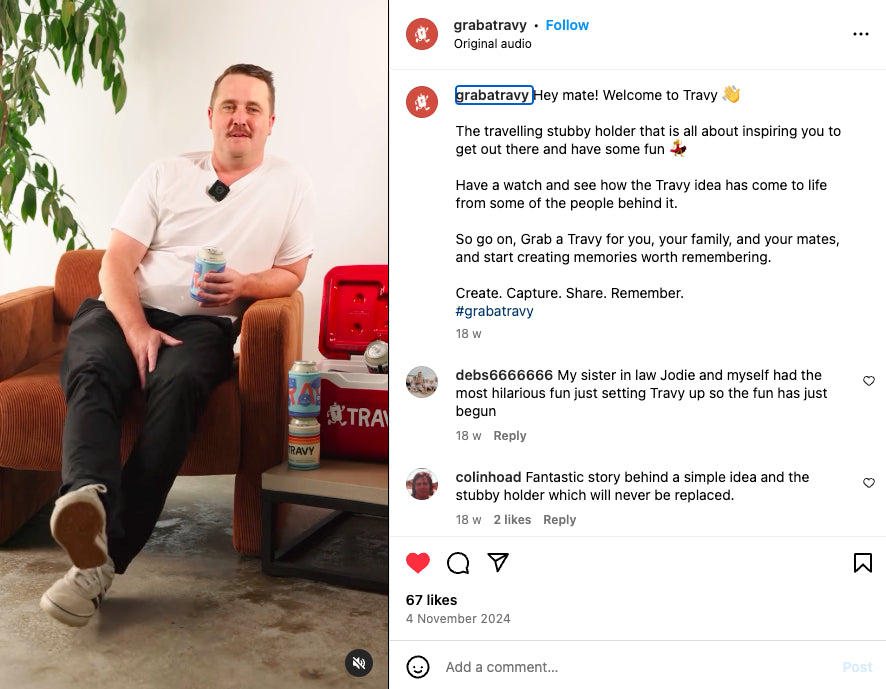Reply to colinhoad's comment
This screenshot has height=689, width=886.
click(x=559, y=519)
